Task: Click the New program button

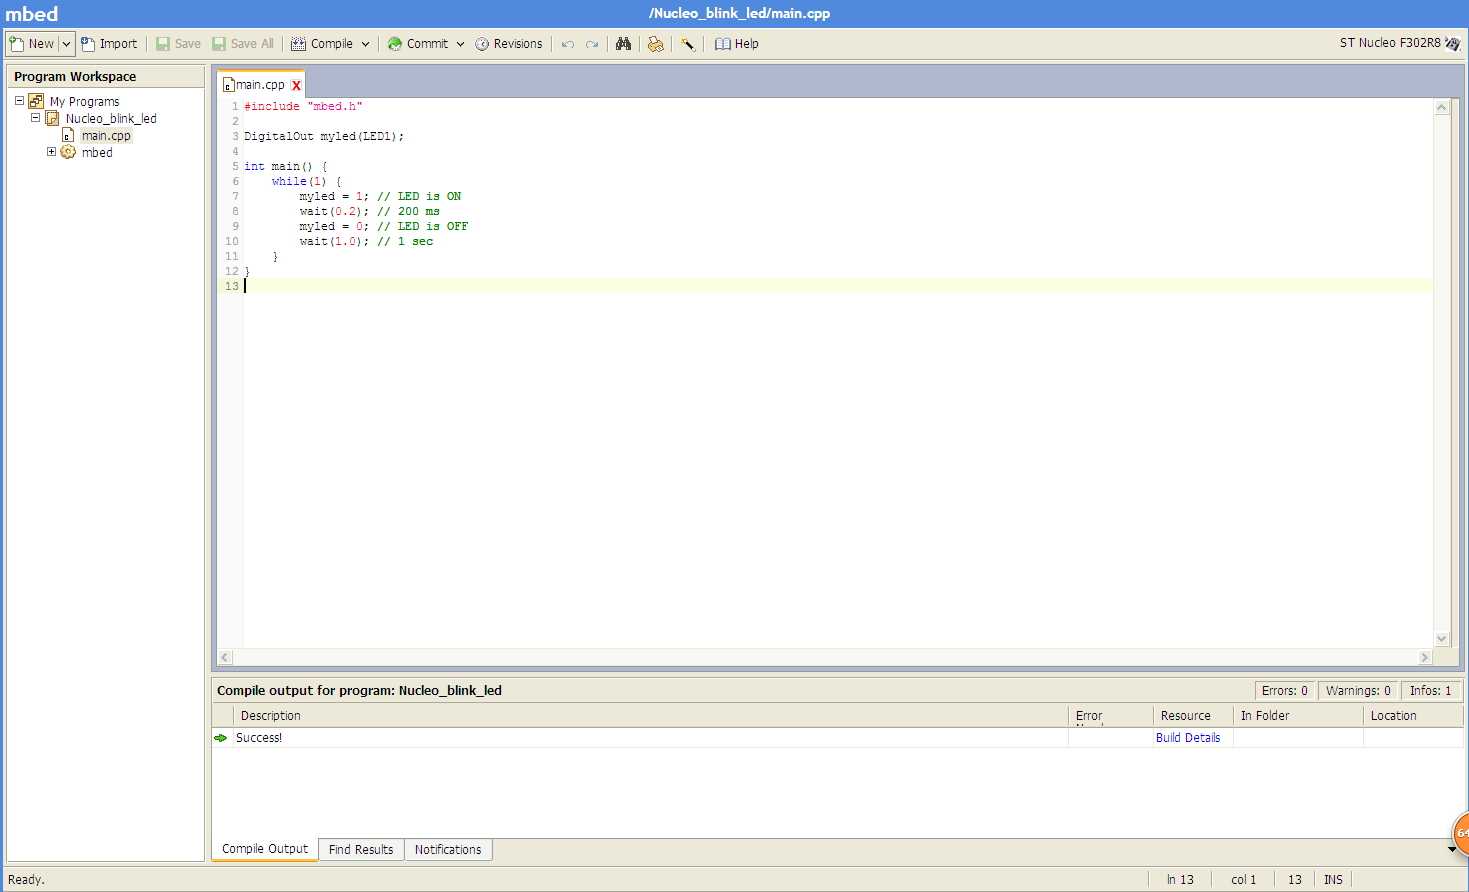Action: pos(32,44)
